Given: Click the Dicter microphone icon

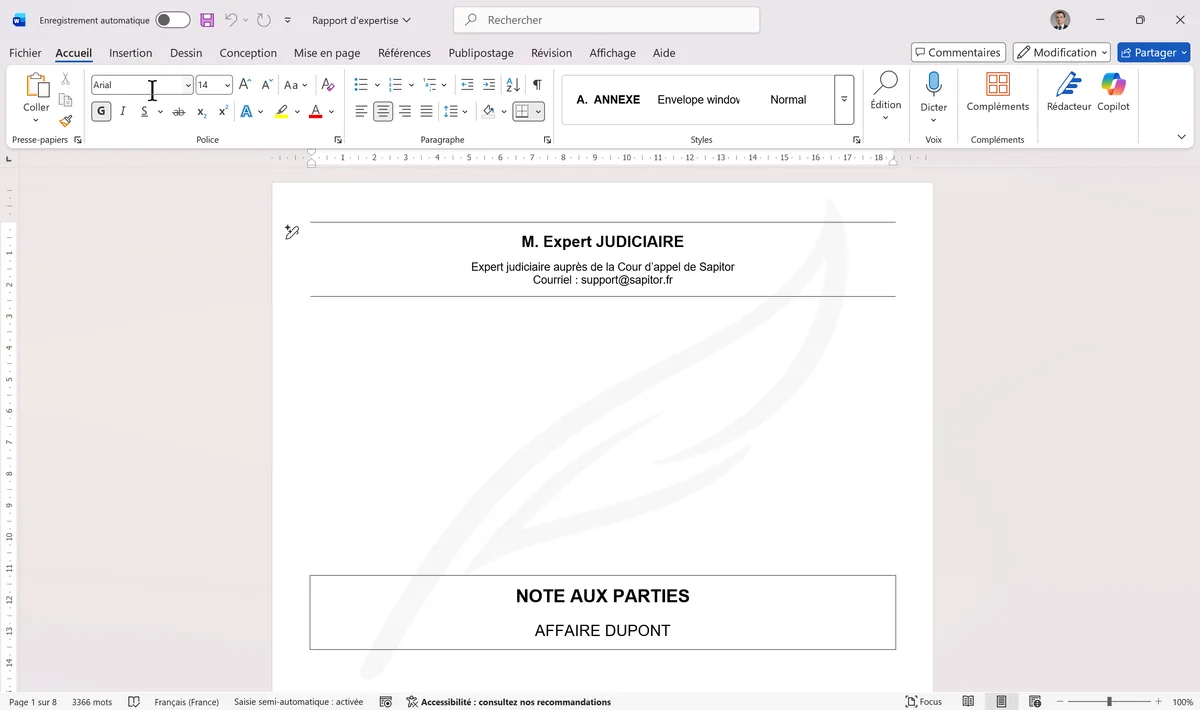Looking at the screenshot, I should click(x=933, y=85).
